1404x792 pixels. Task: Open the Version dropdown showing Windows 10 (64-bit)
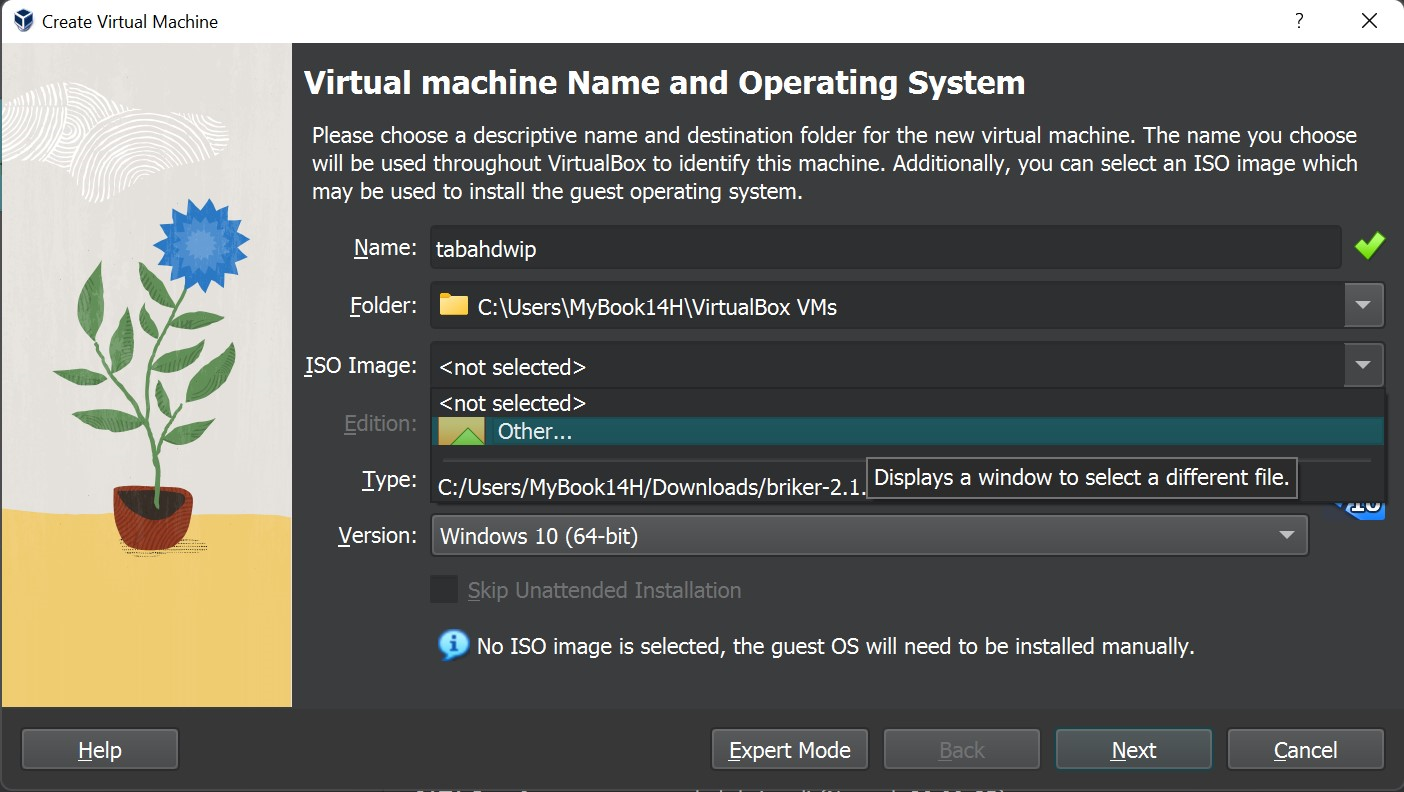point(869,536)
